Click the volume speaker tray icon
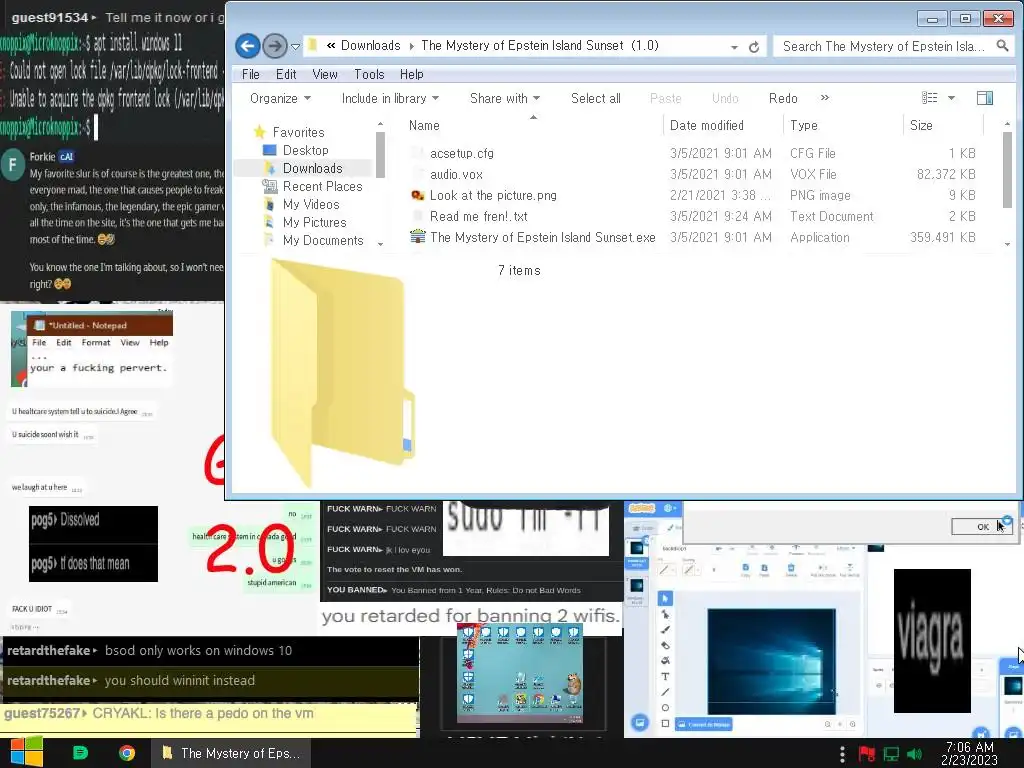The width and height of the screenshot is (1024, 768). click(x=915, y=754)
